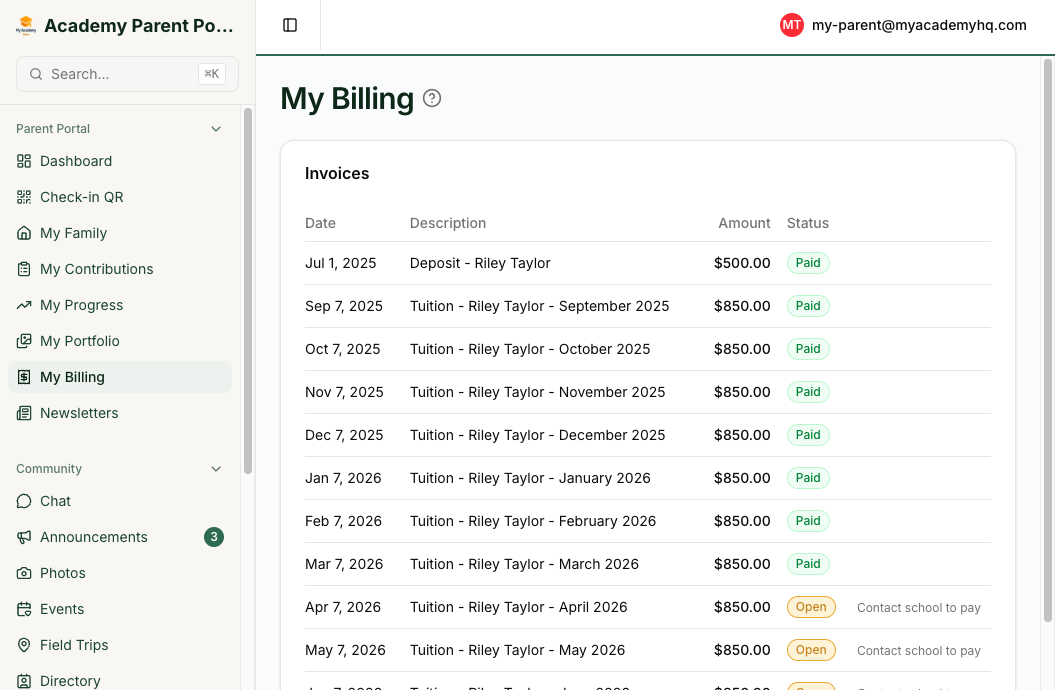Image resolution: width=1055 pixels, height=690 pixels.
Task: Focus the Search input field
Action: click(127, 74)
